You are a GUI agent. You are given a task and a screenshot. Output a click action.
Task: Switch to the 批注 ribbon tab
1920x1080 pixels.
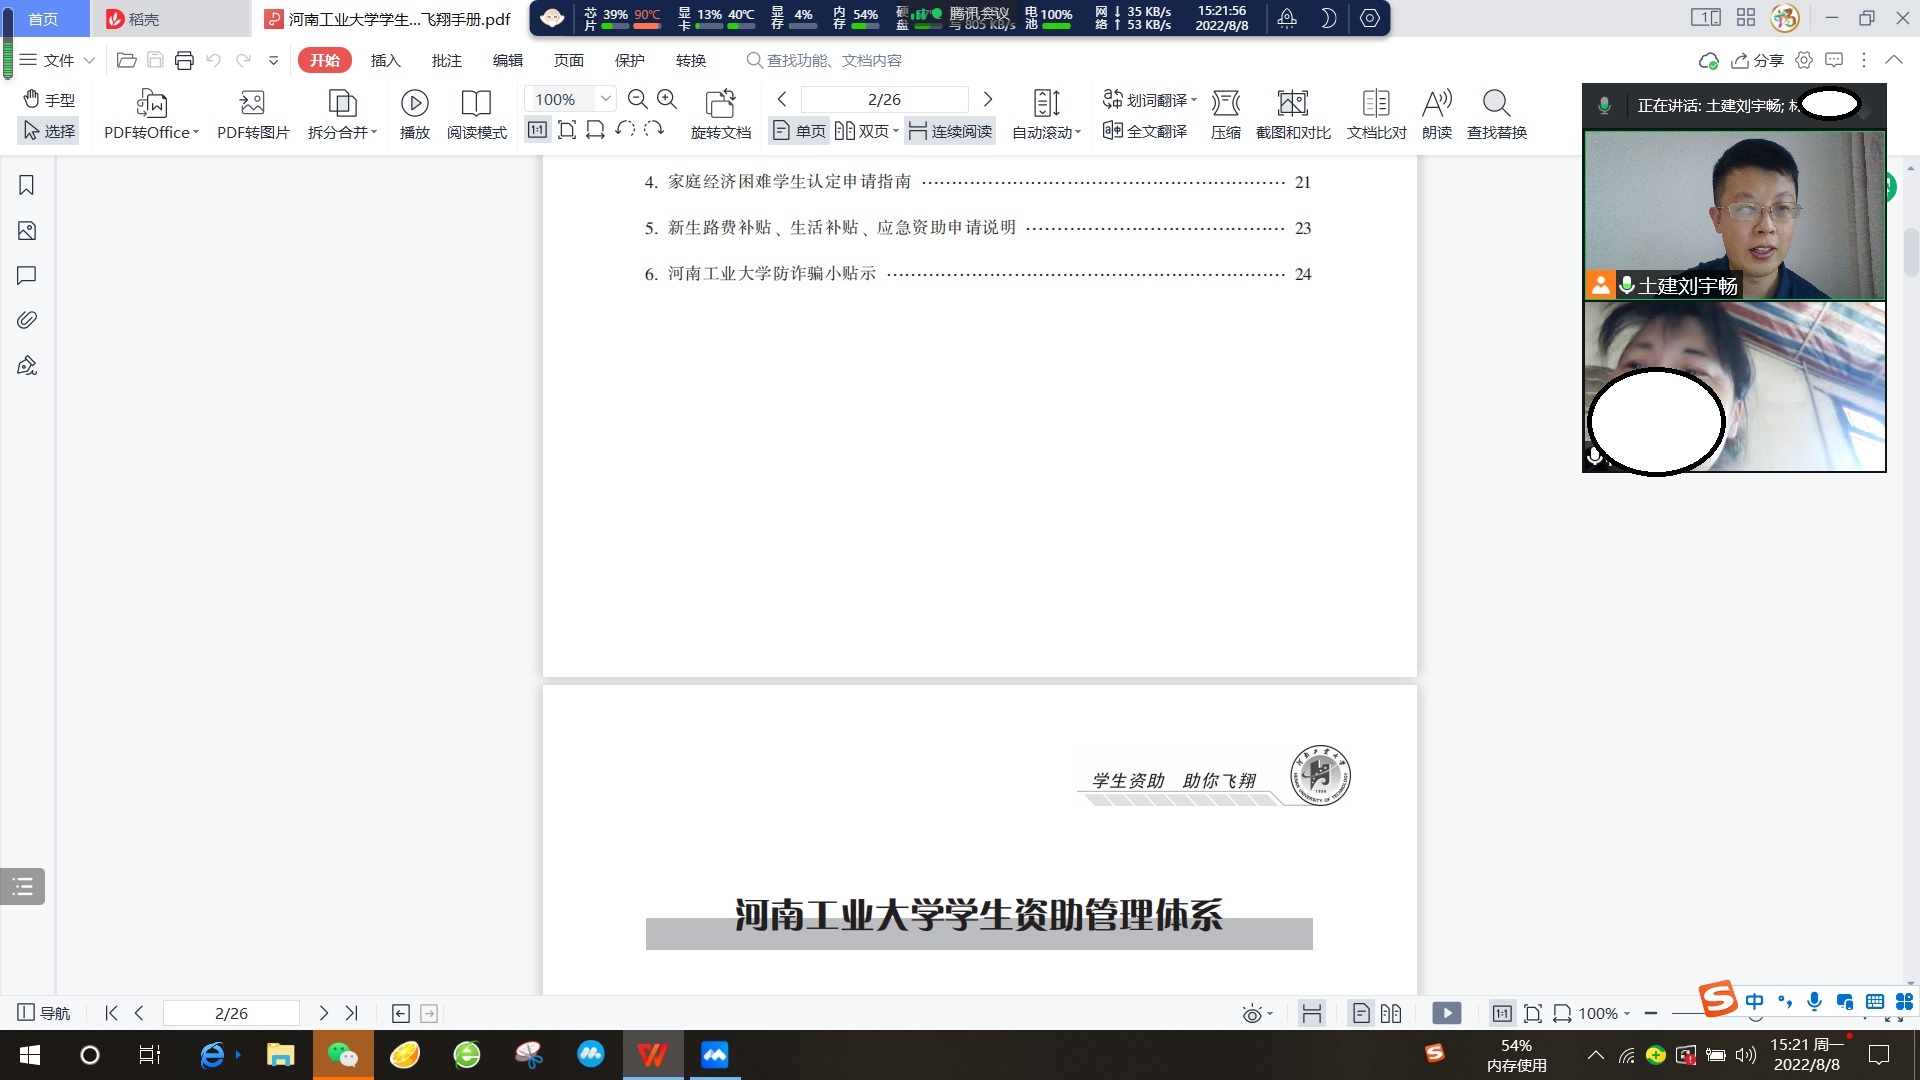coord(446,60)
